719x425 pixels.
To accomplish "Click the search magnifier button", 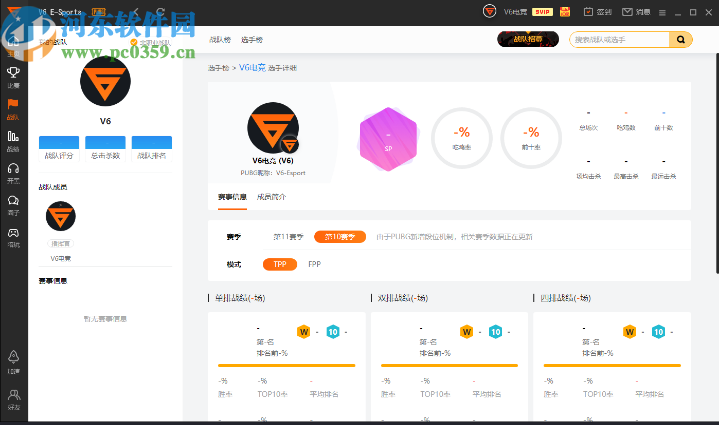I will coord(681,39).
